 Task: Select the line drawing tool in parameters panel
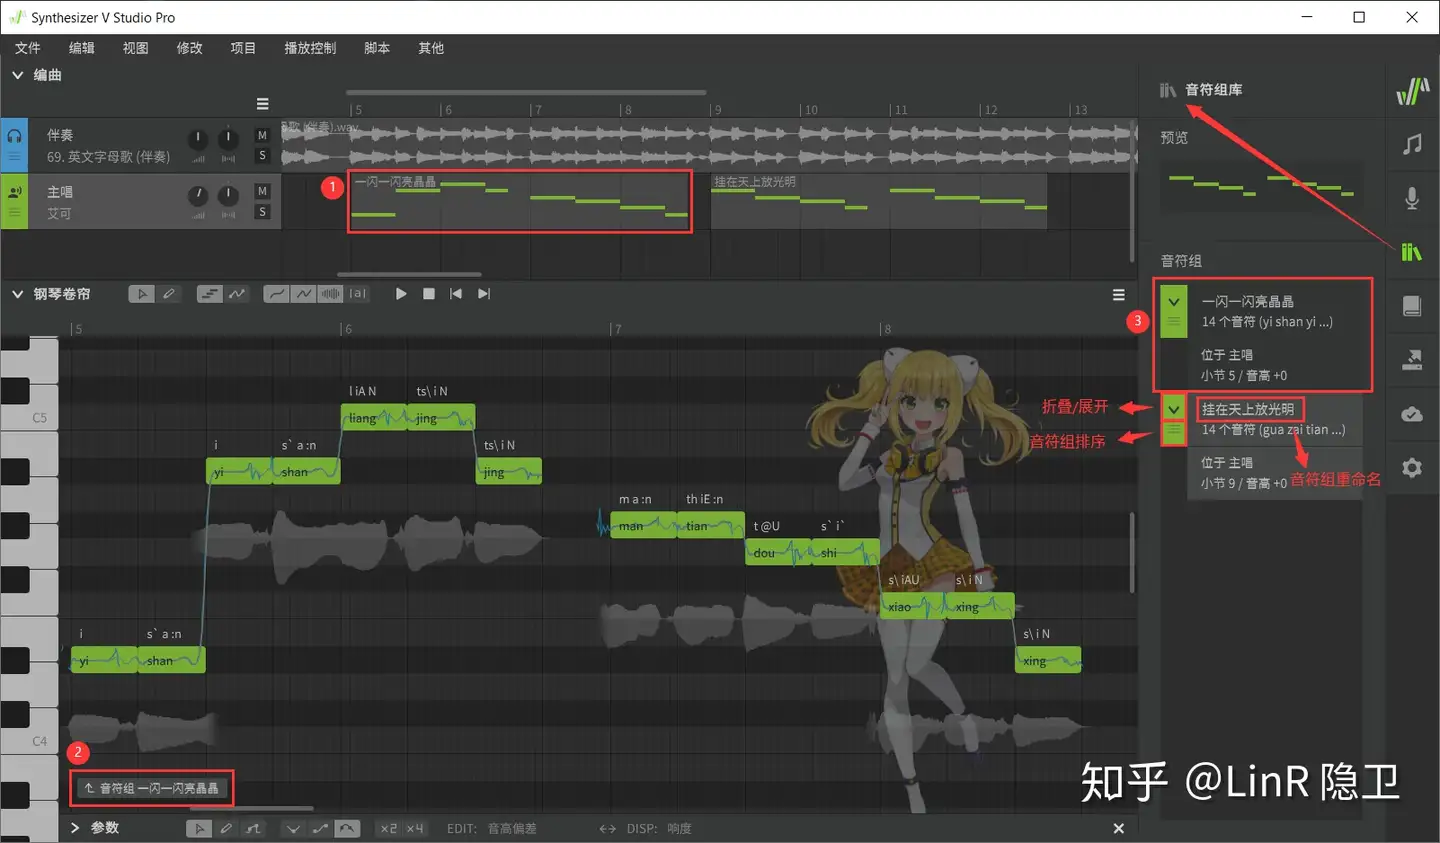pyautogui.click(x=253, y=828)
